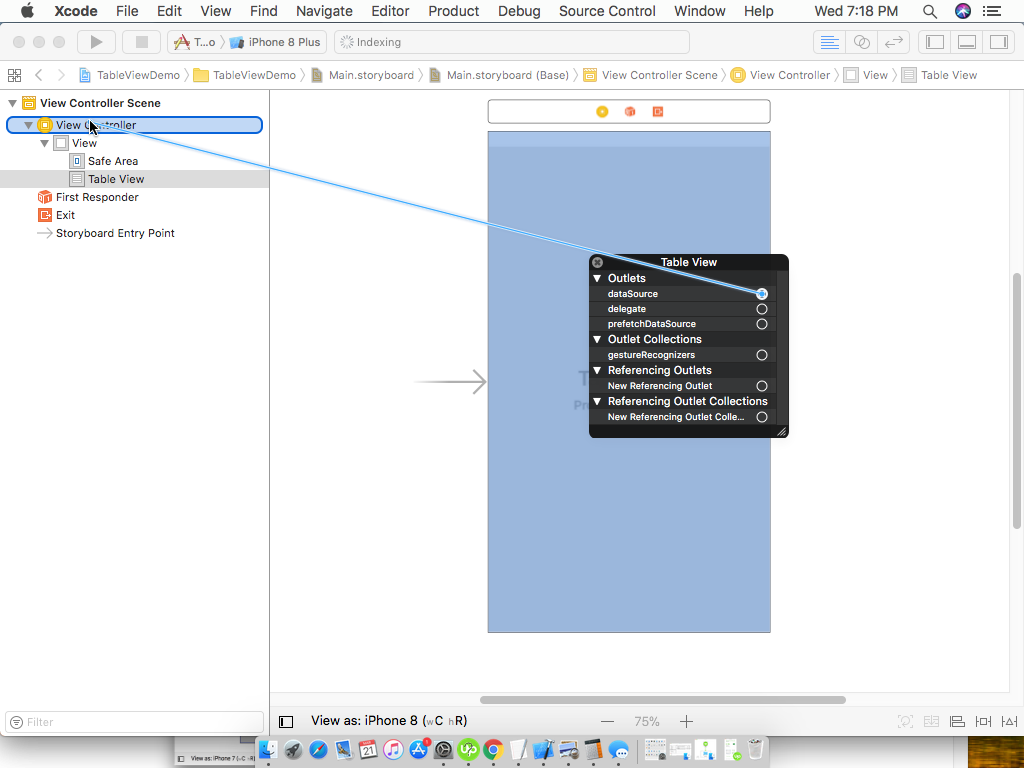Click the Run (play) button
The image size is (1024, 768).
pyautogui.click(x=96, y=42)
